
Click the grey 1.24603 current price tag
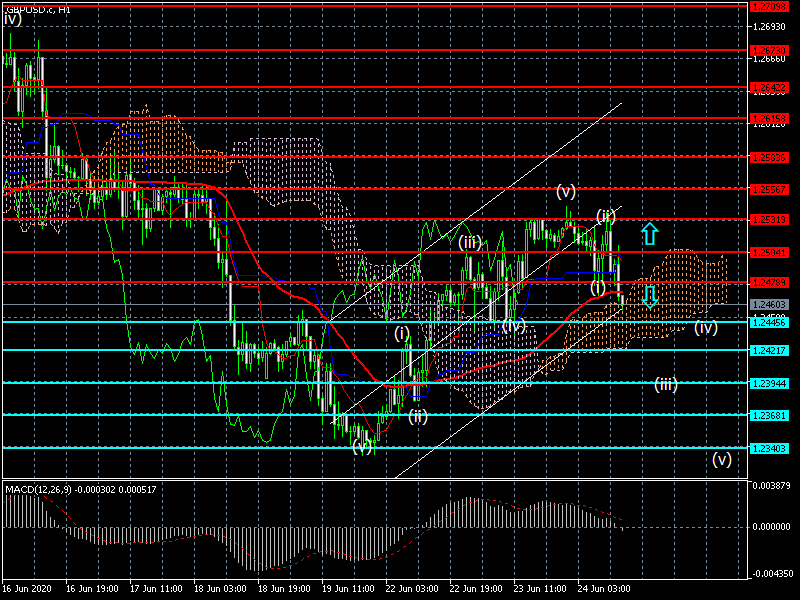pos(769,305)
